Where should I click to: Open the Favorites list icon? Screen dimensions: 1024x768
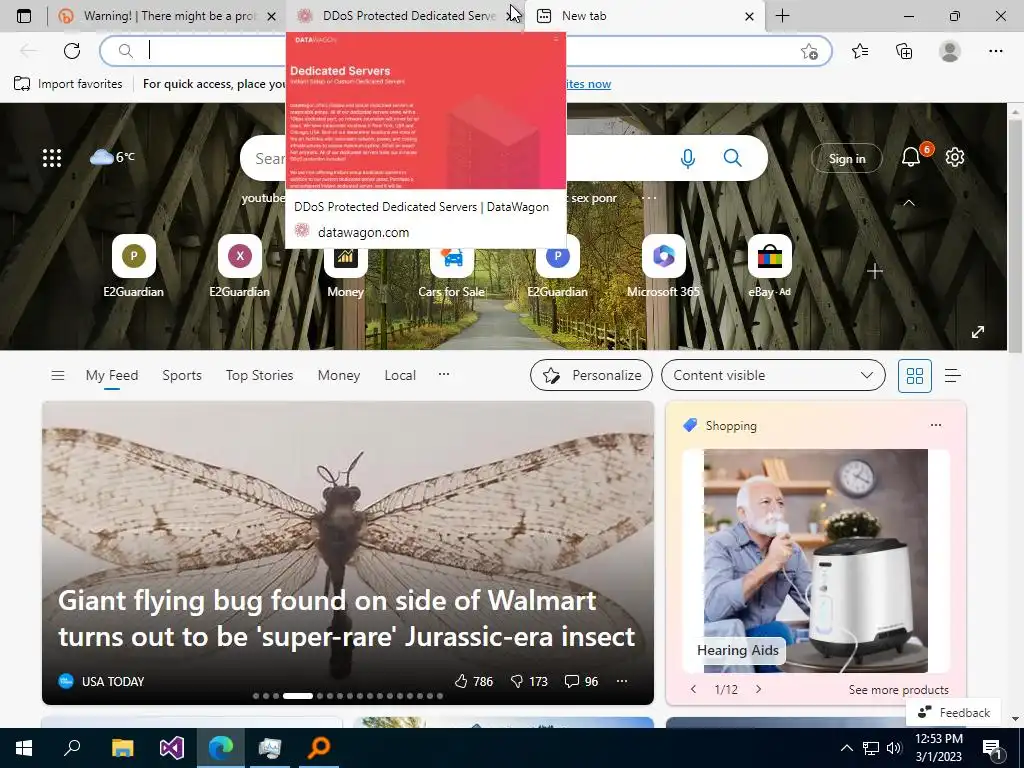(860, 51)
